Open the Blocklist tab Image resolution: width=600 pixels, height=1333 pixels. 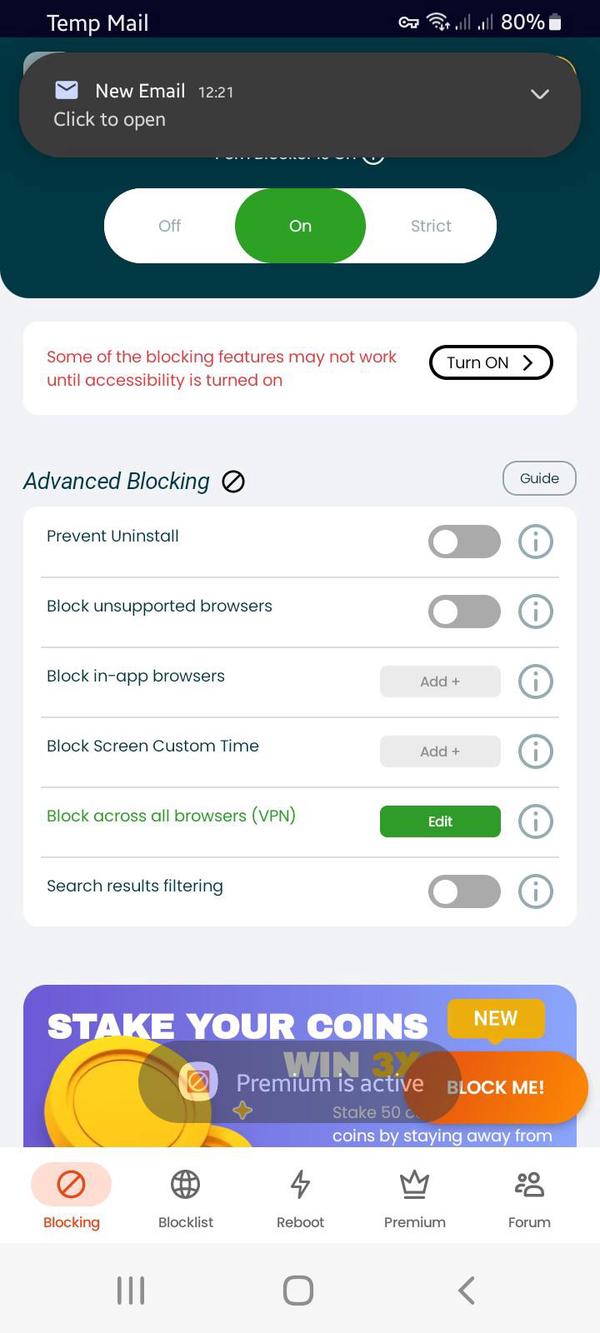click(x=186, y=1198)
